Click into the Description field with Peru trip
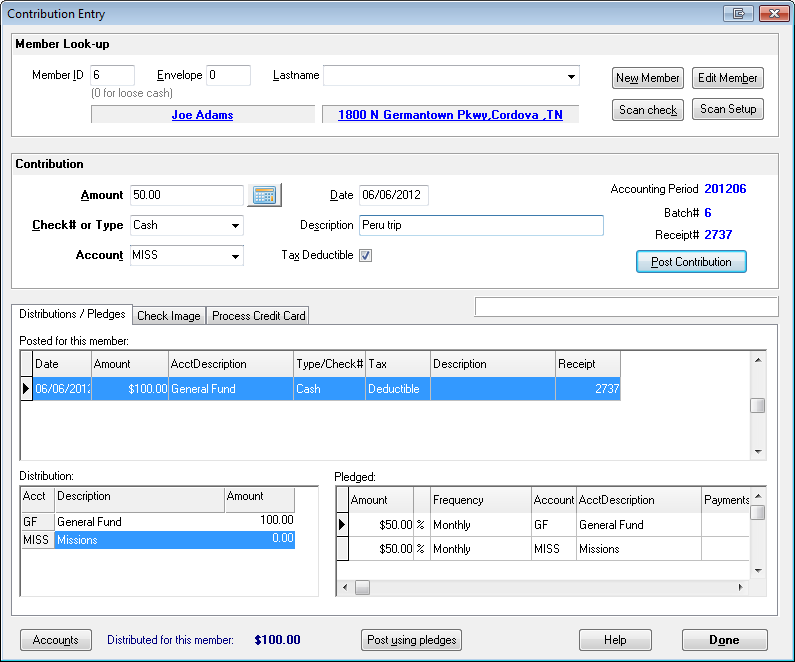The image size is (795, 662). pyautogui.click(x=481, y=225)
